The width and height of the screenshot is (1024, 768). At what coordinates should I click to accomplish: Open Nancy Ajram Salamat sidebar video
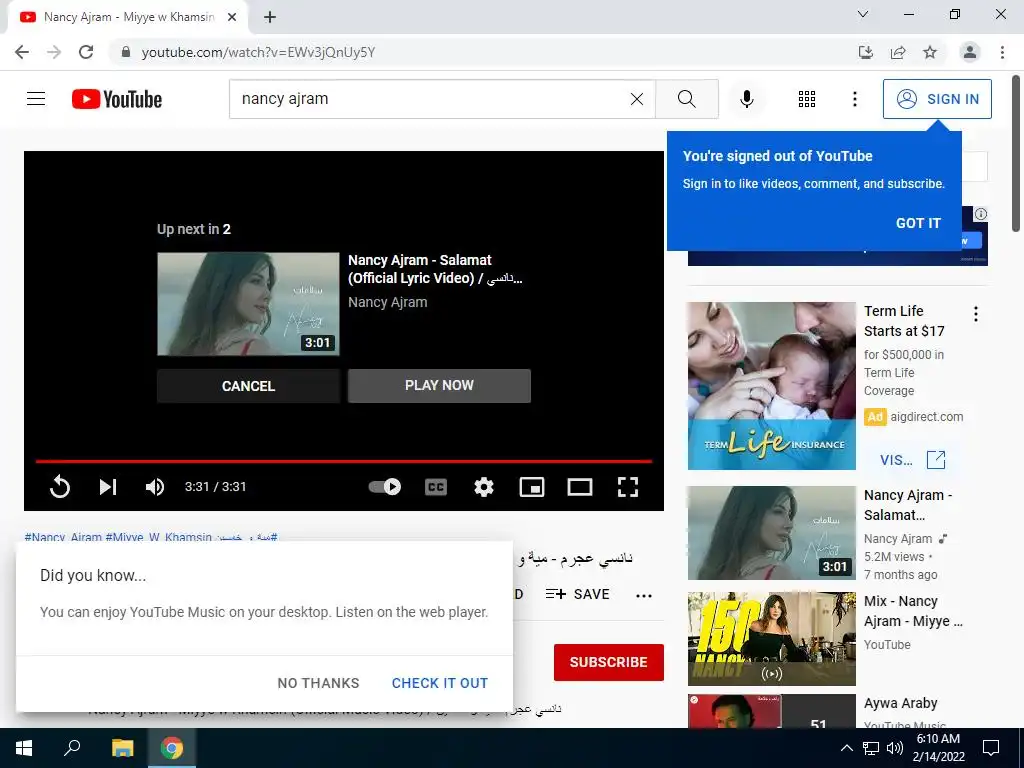click(x=771, y=533)
